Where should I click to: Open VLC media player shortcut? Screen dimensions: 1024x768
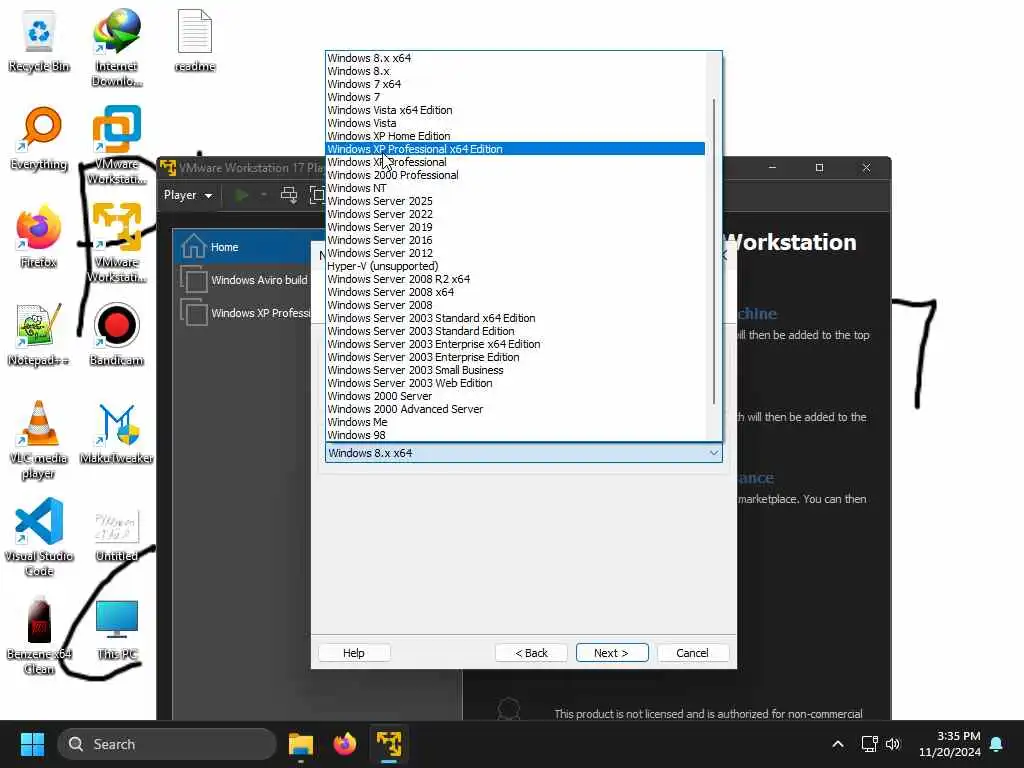click(x=39, y=440)
